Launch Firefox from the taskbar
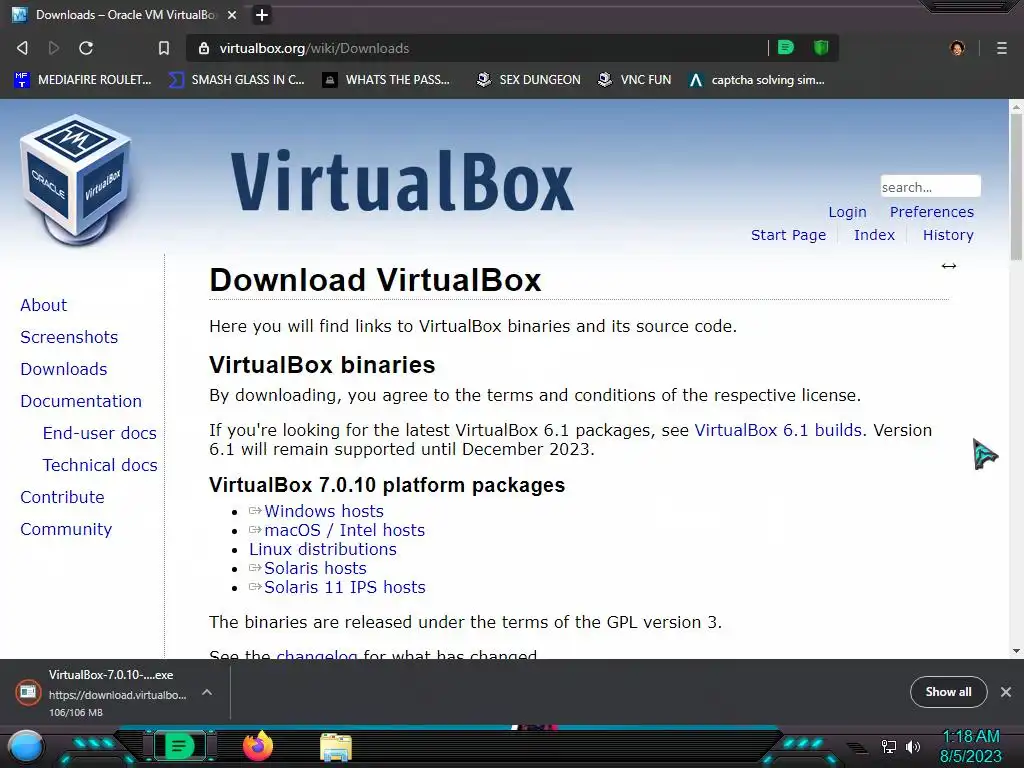This screenshot has height=768, width=1024. click(x=257, y=746)
